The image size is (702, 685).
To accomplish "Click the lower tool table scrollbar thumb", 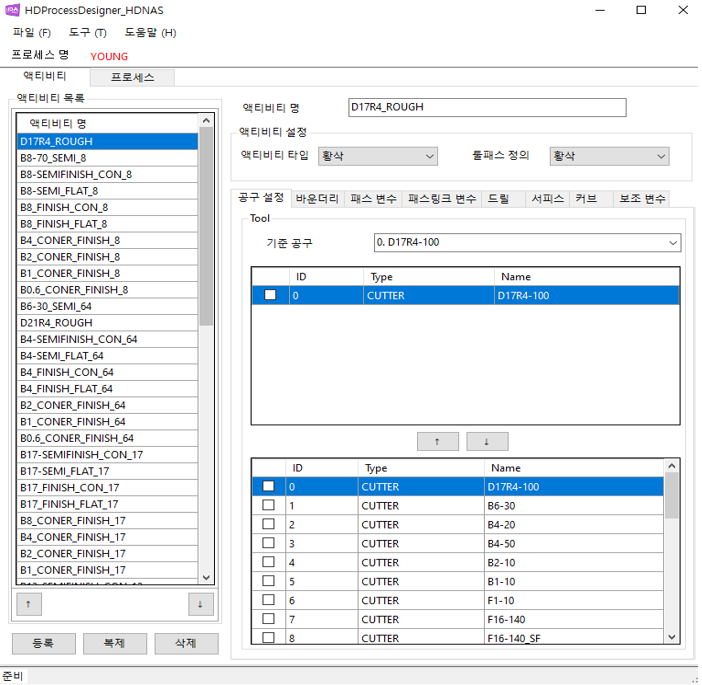I will point(671,496).
